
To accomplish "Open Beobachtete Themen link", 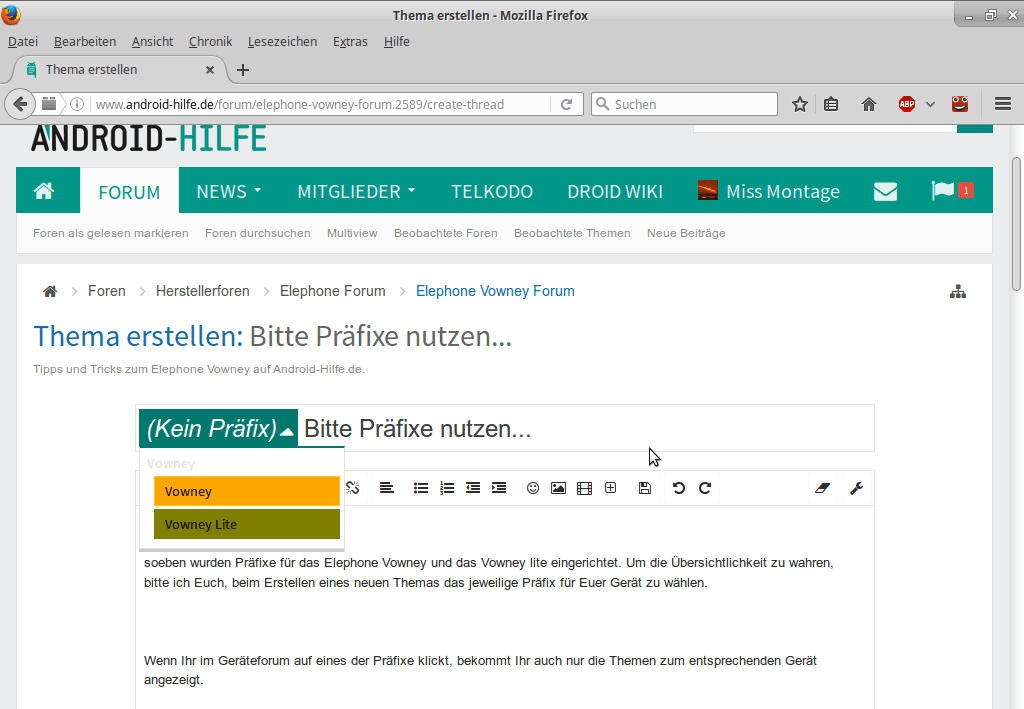I will click(x=572, y=233).
